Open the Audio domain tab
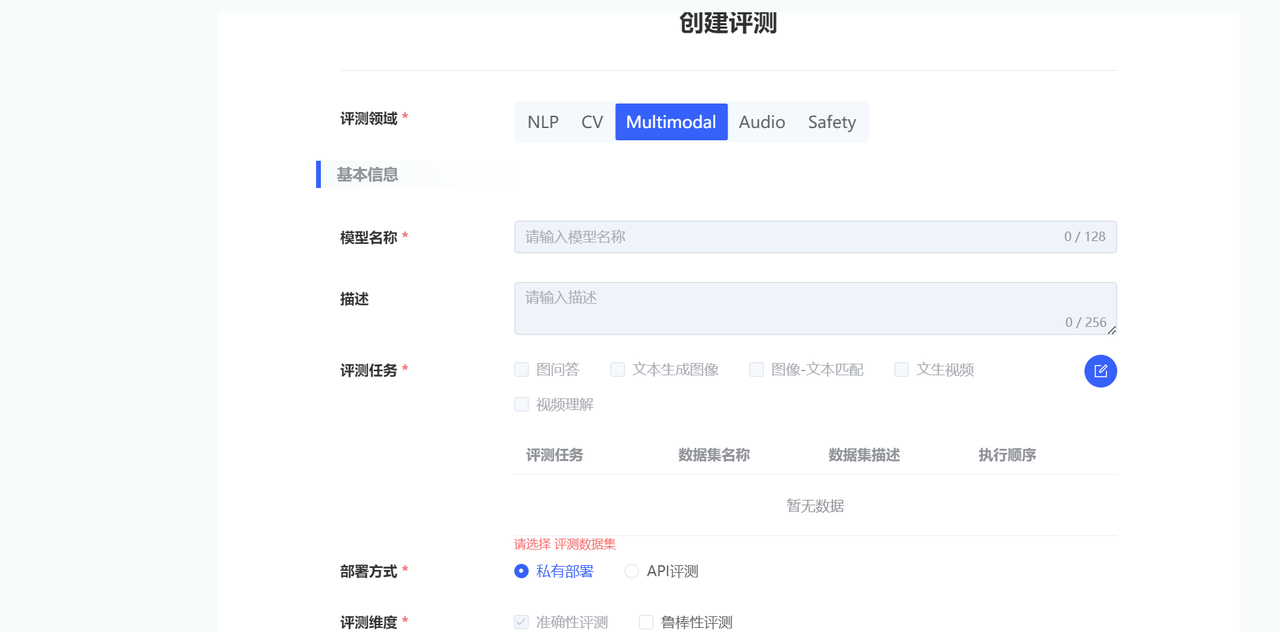 pos(762,122)
